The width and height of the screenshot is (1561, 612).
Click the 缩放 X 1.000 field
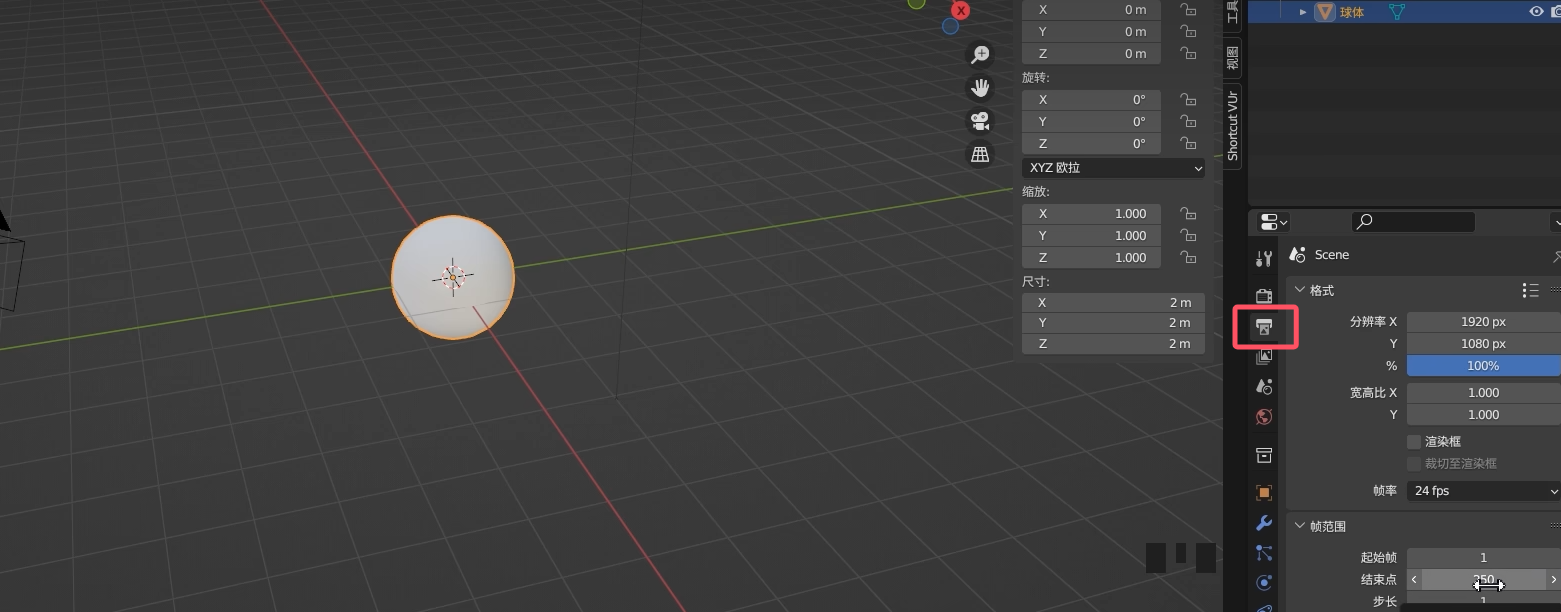pos(1091,214)
